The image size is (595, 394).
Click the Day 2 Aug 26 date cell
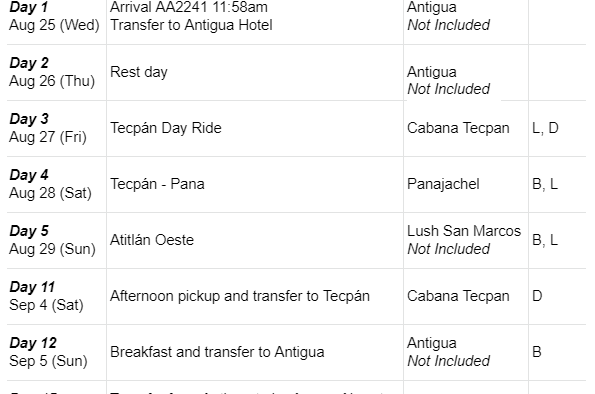point(57,72)
